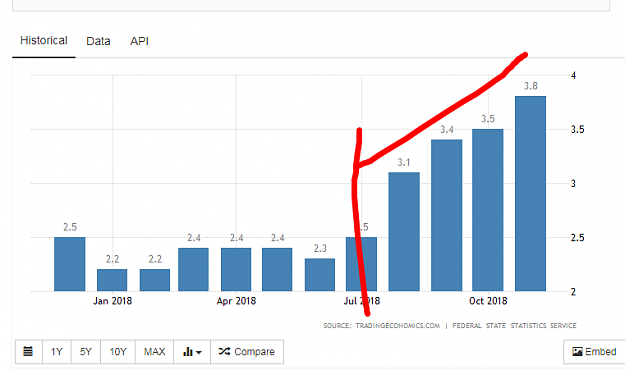This screenshot has height=370, width=625.
Task: Select the 1Y time range
Action: tap(57, 352)
